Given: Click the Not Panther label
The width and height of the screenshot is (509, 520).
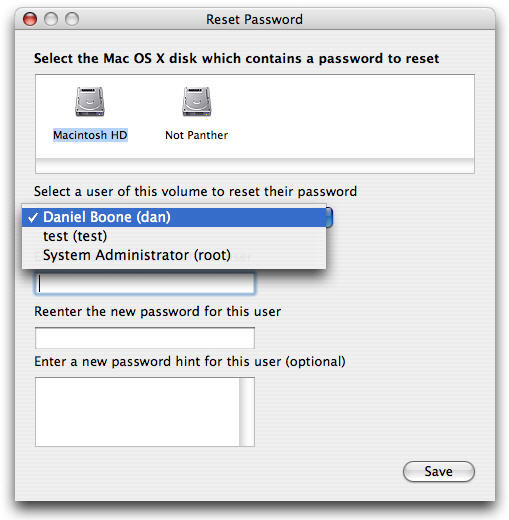Looking at the screenshot, I should [x=197, y=135].
